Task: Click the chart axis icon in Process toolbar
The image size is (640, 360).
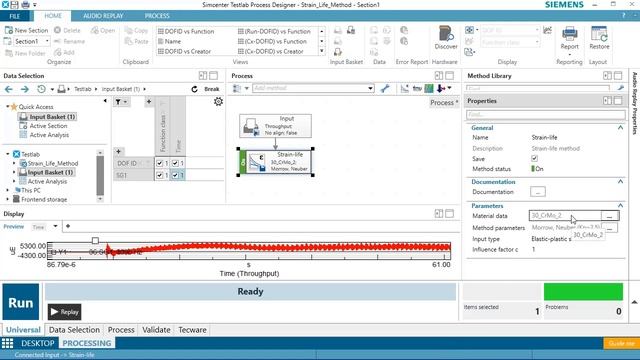Action: coord(404,88)
